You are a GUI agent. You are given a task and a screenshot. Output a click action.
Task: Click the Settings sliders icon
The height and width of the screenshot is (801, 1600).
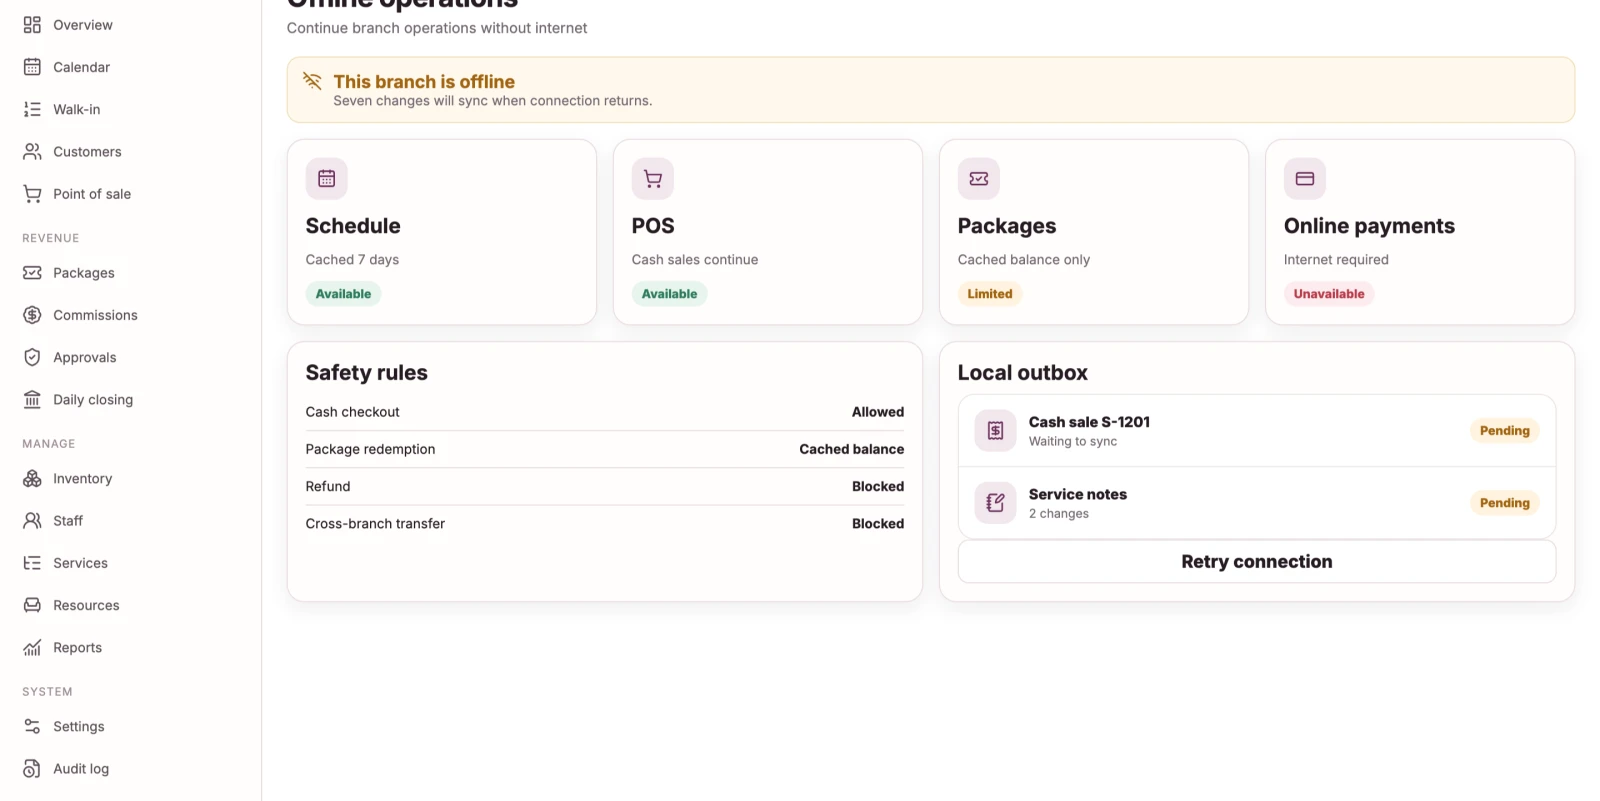coord(32,726)
